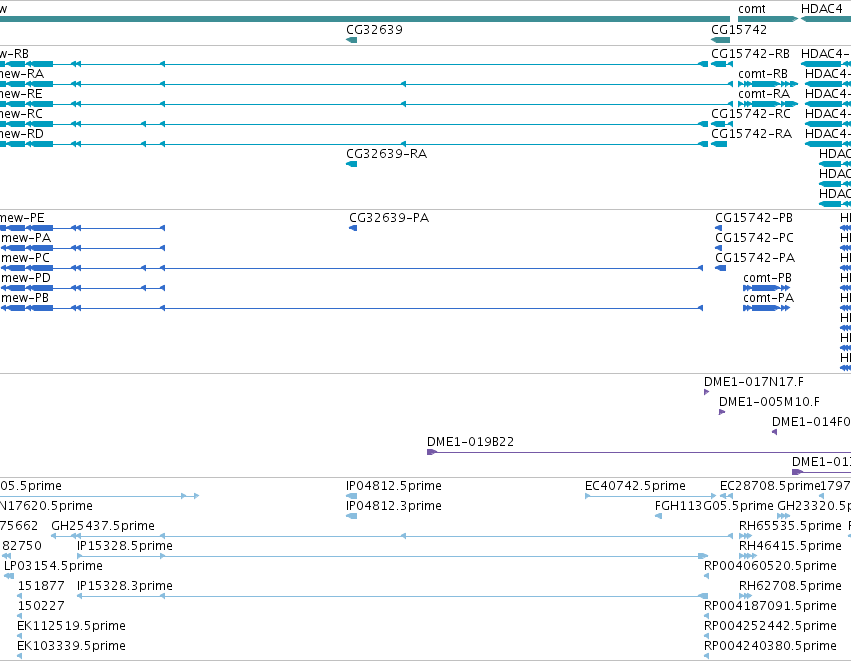Viewport: 851px width, 661px height.
Task: Click the EC40742.5prime EST label
Action: click(636, 486)
